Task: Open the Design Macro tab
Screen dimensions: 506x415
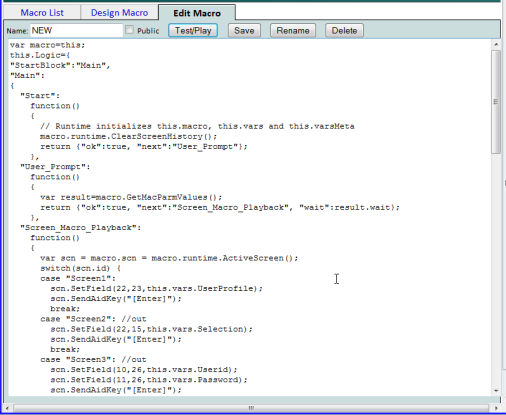Action: (x=119, y=13)
